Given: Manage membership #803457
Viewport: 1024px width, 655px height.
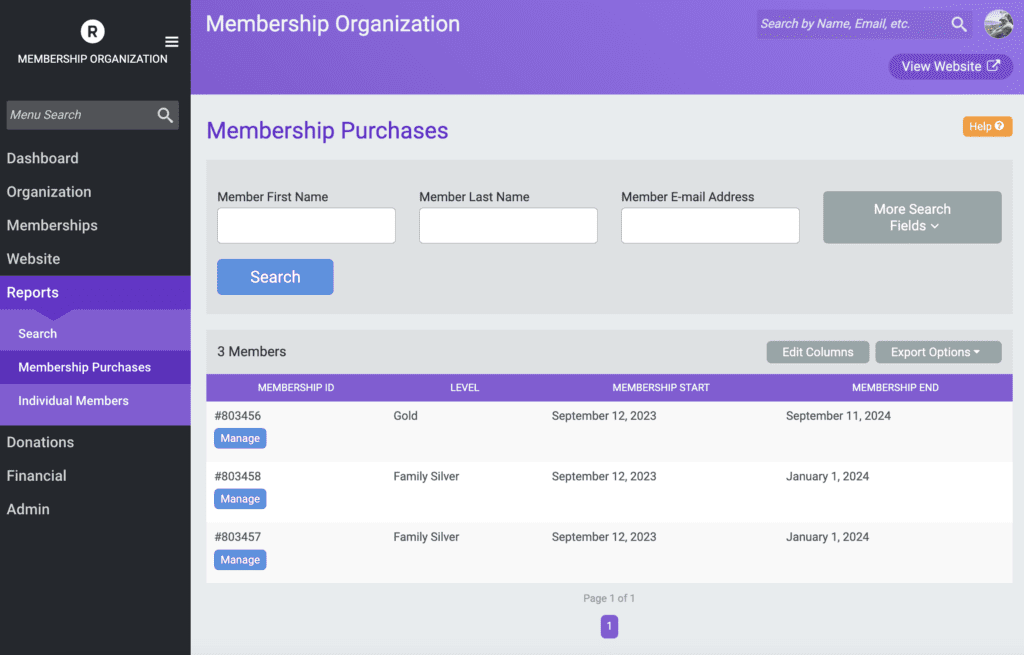Looking at the screenshot, I should [240, 560].
